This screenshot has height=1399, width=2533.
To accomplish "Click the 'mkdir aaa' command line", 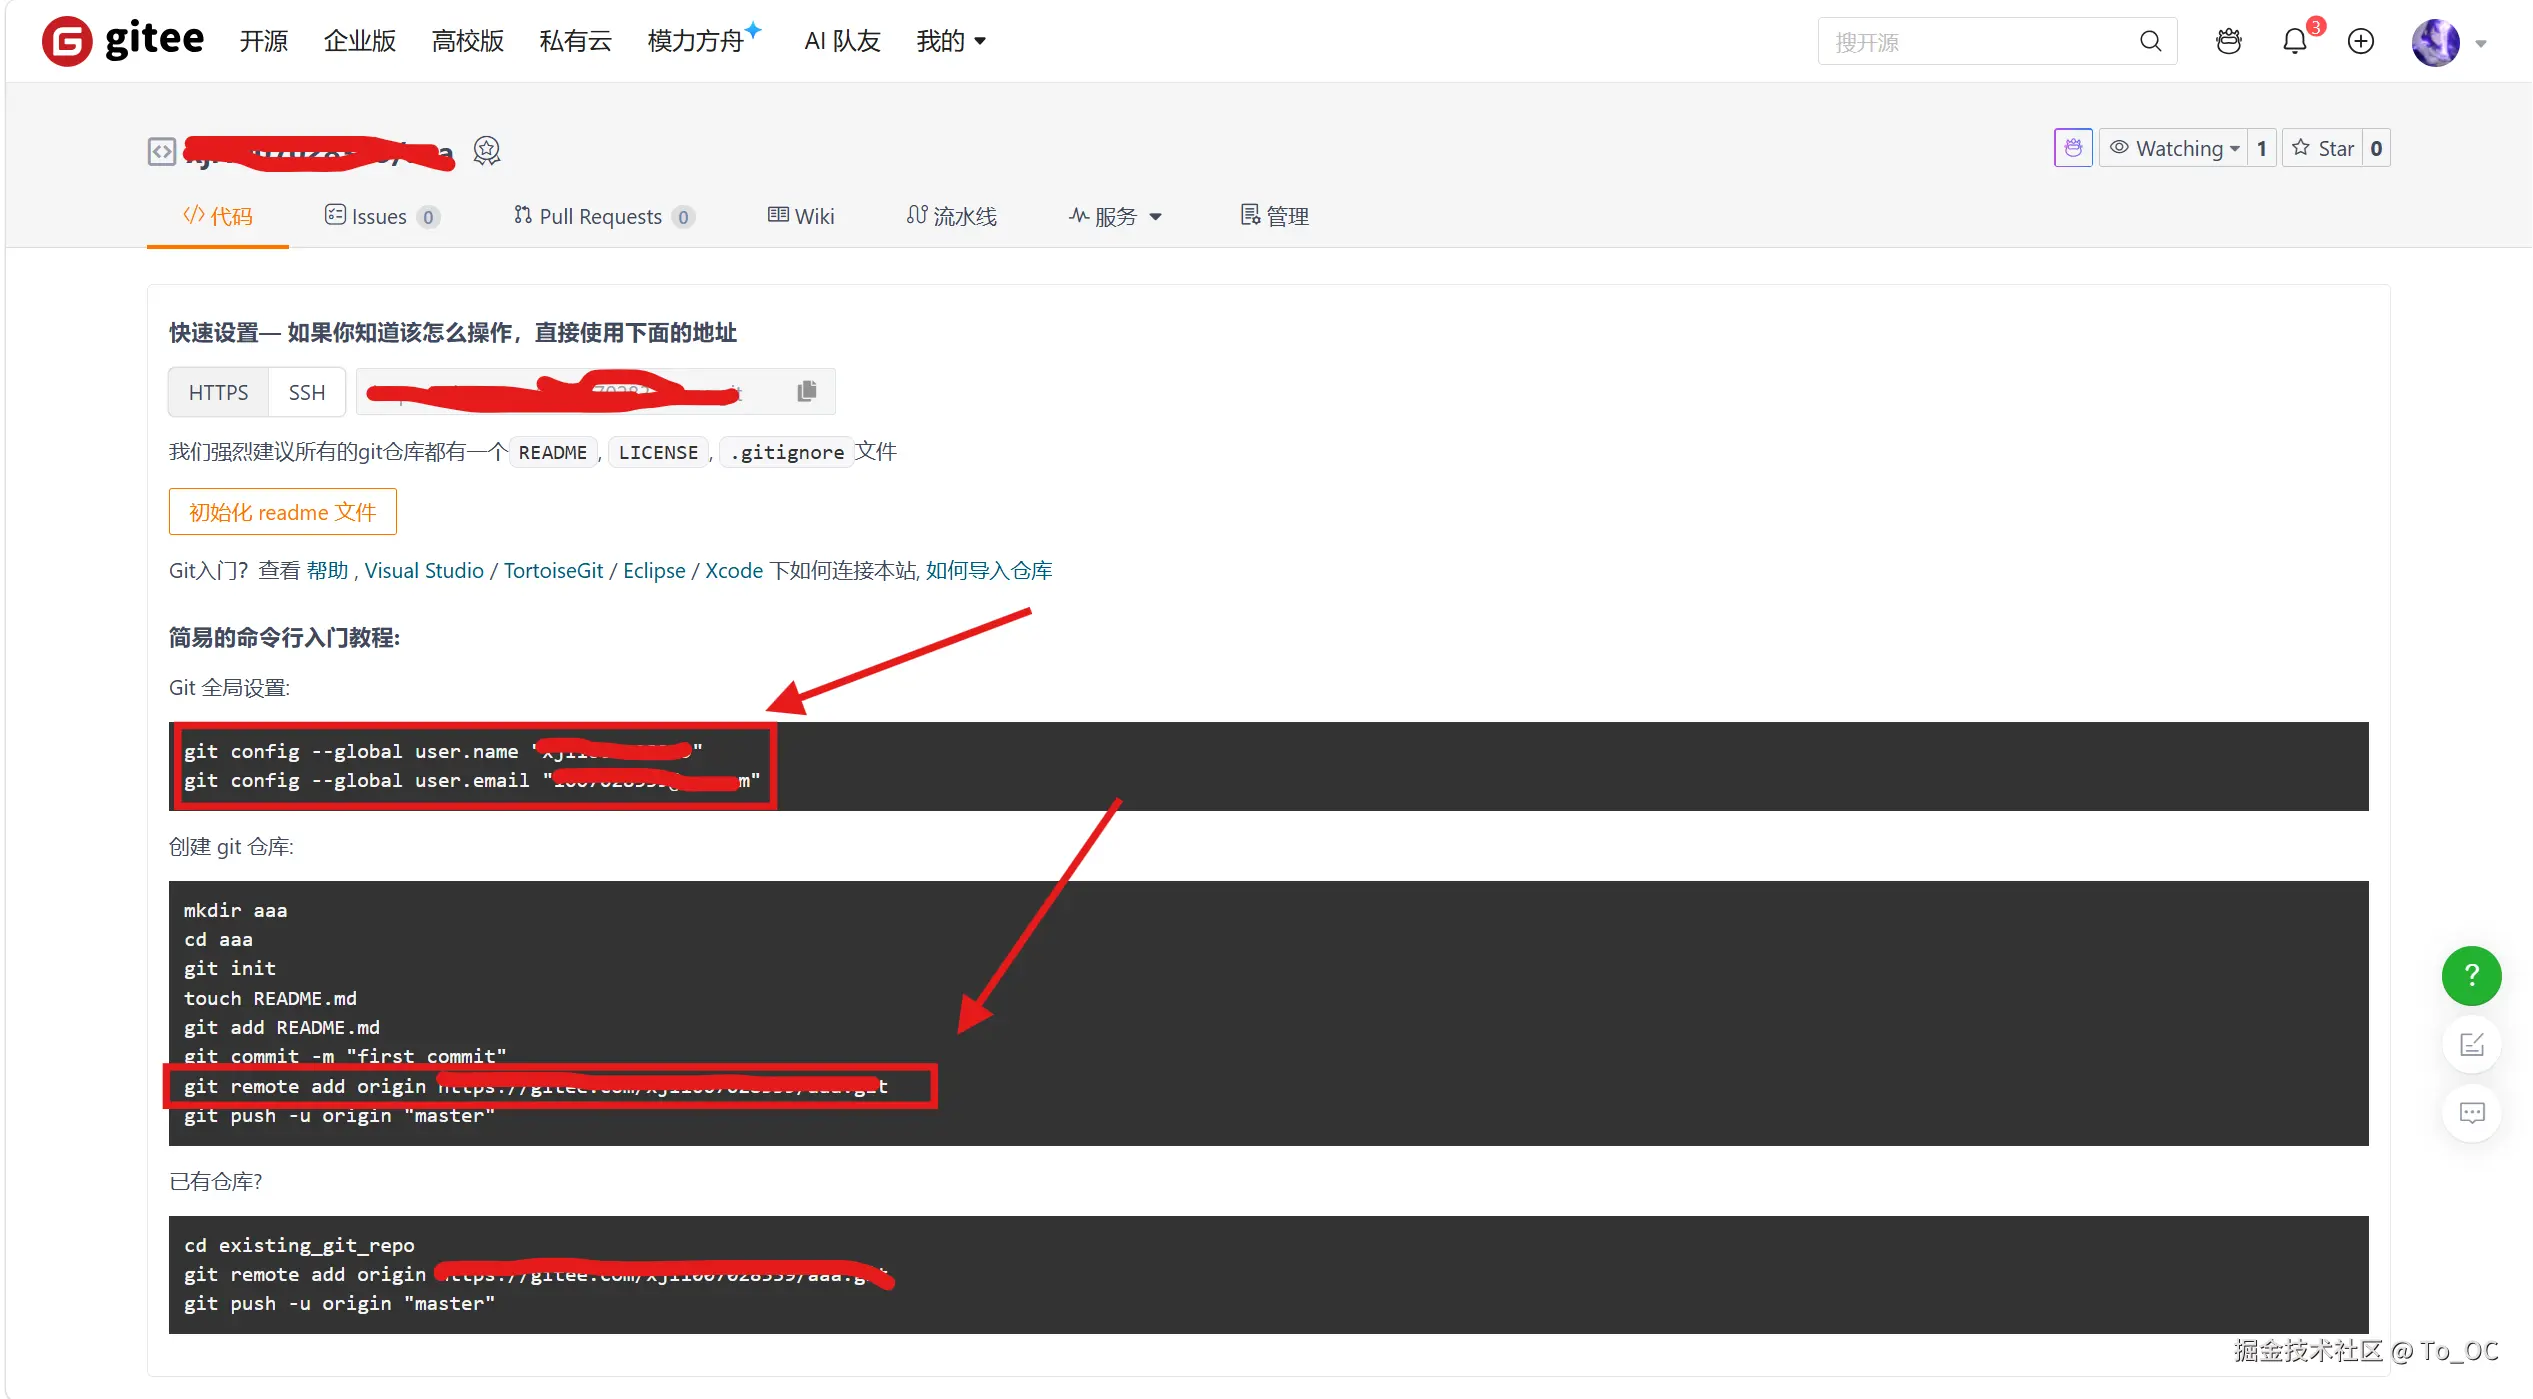I will [x=235, y=910].
